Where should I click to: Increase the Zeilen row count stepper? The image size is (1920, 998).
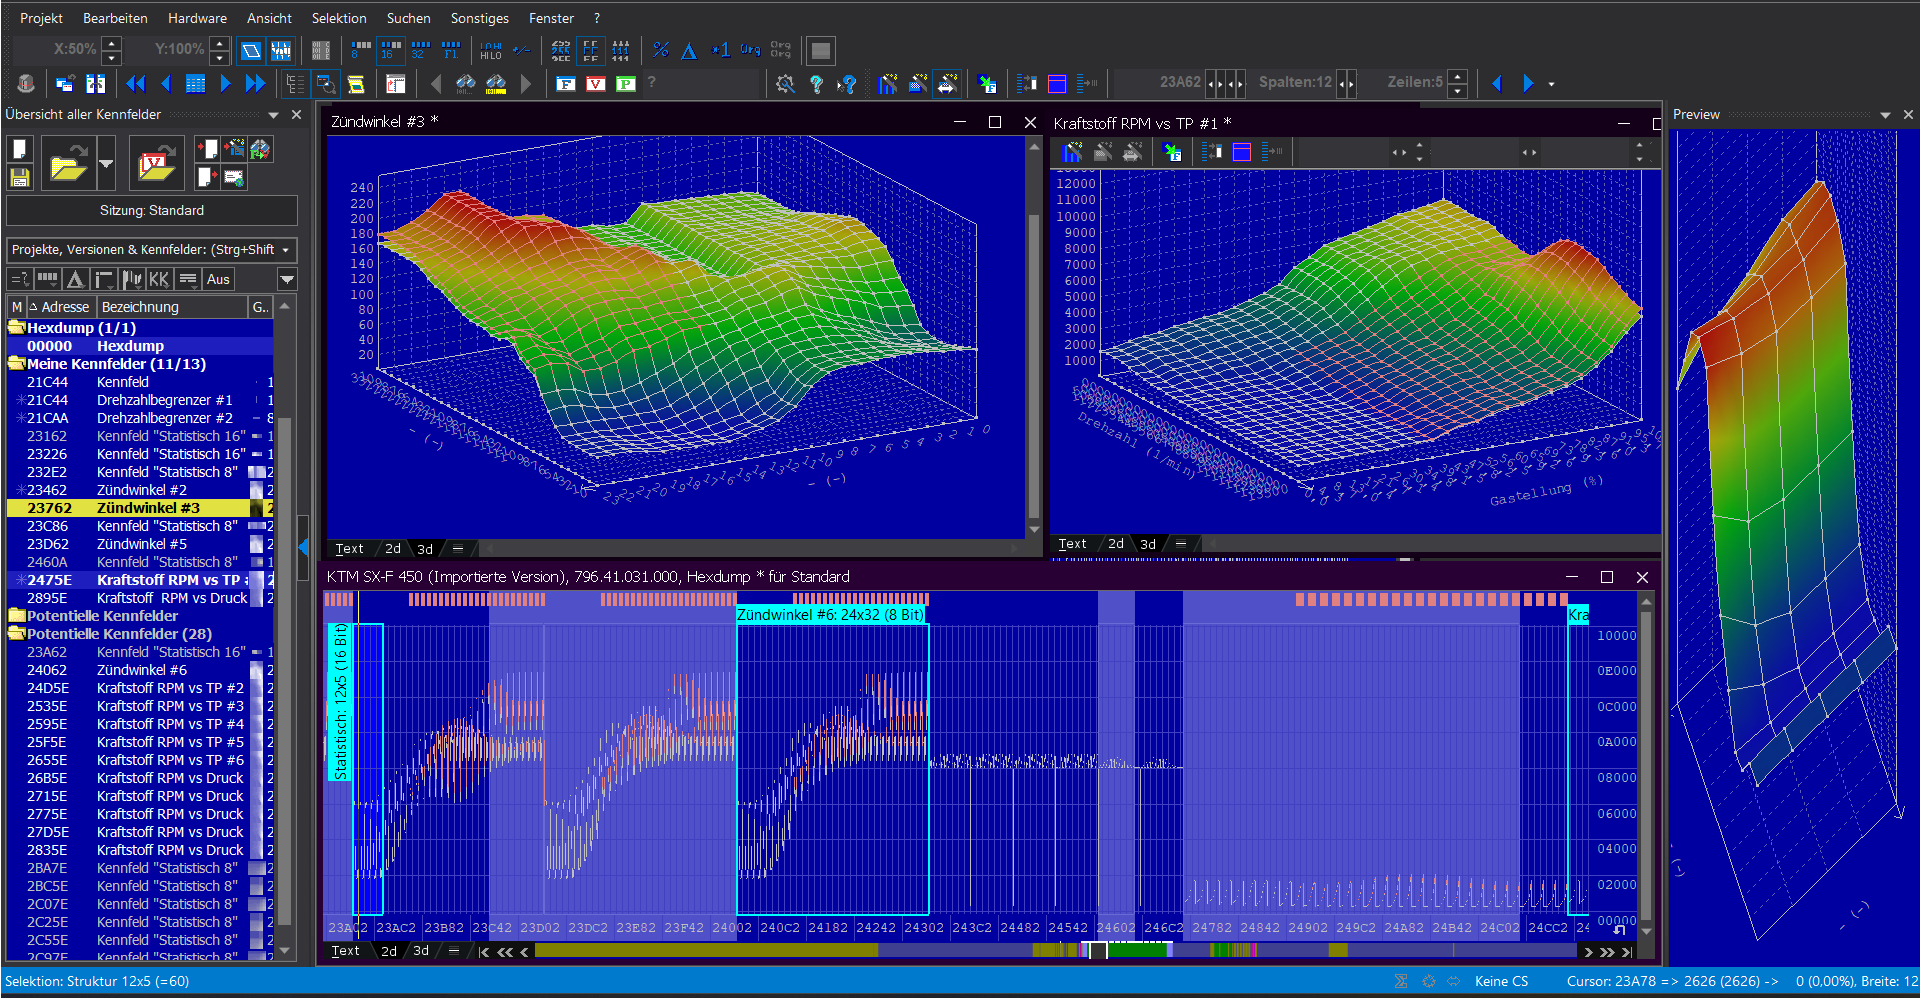tap(1458, 76)
